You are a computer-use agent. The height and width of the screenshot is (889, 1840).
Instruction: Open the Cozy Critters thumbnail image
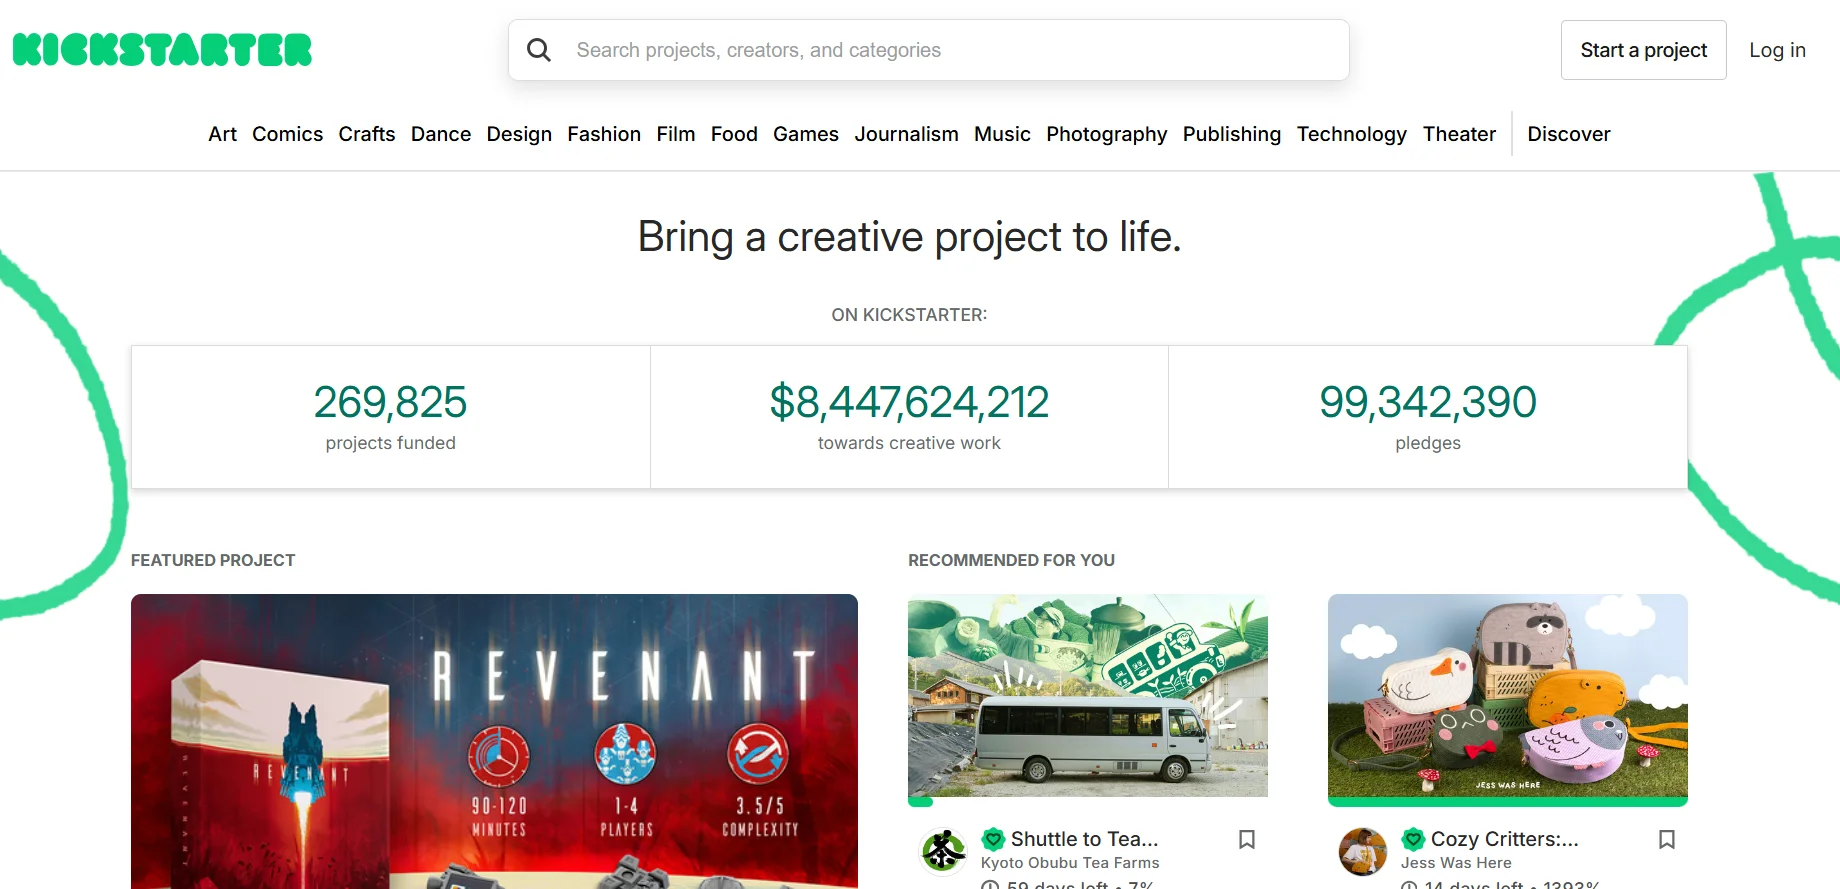(1507, 696)
